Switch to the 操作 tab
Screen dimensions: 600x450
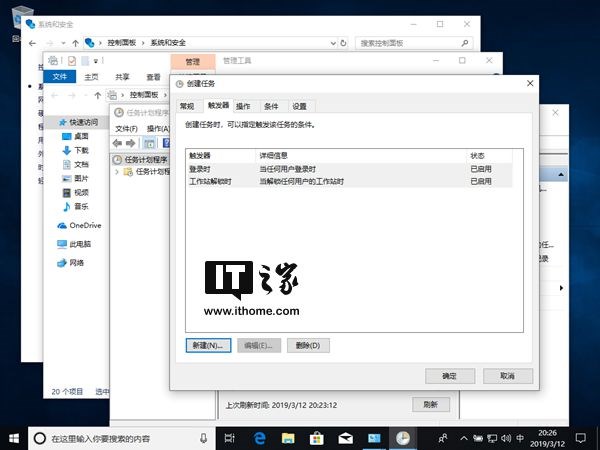[243, 106]
